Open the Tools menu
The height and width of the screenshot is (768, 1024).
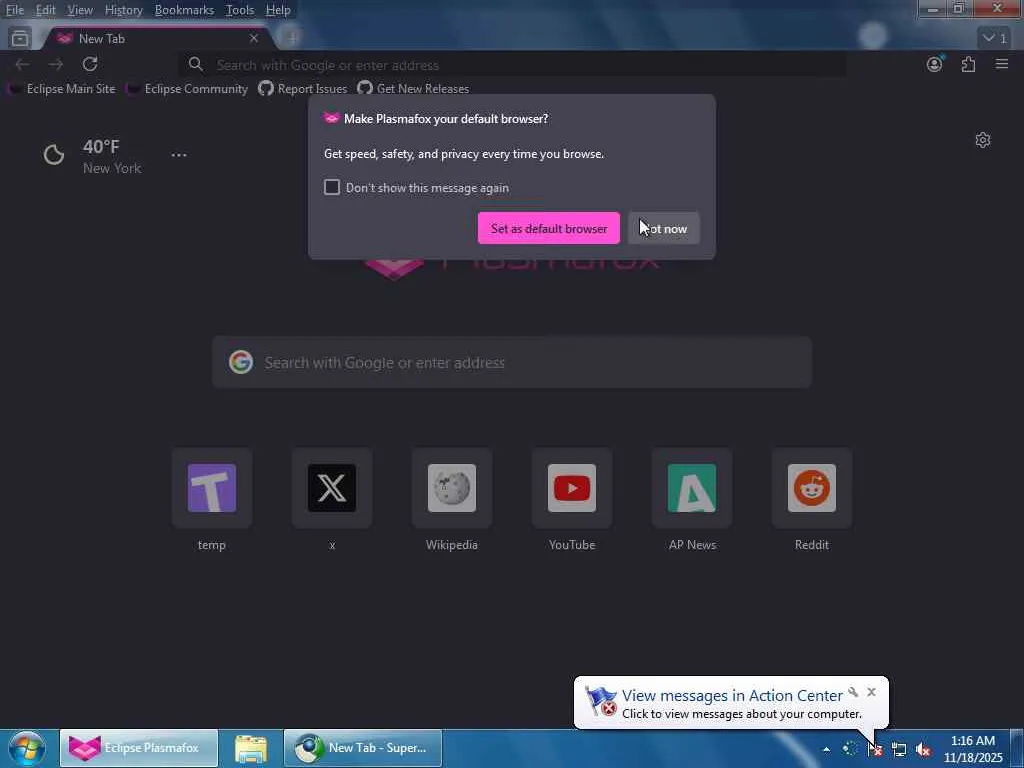[240, 10]
